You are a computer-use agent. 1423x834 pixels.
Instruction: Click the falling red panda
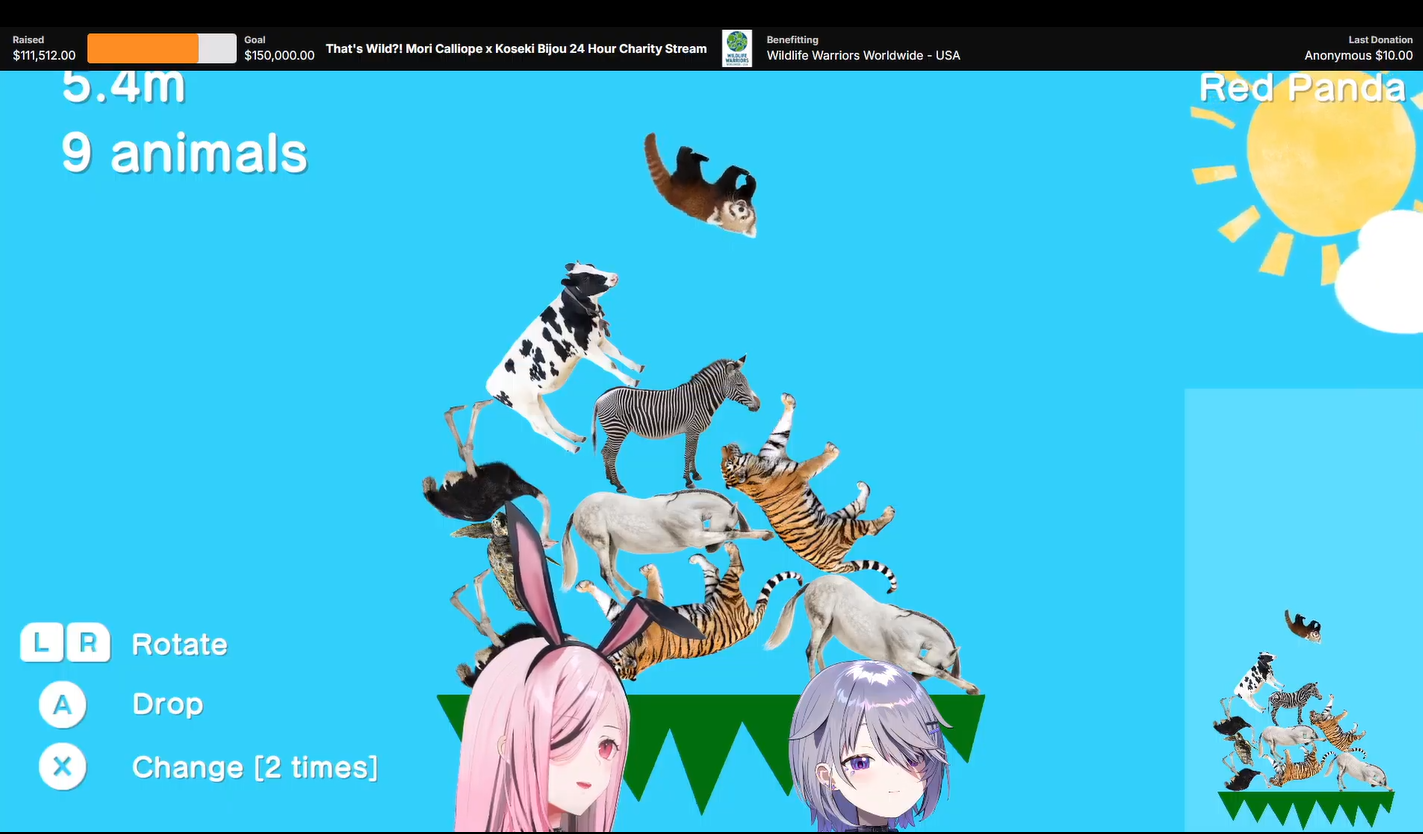tap(701, 185)
